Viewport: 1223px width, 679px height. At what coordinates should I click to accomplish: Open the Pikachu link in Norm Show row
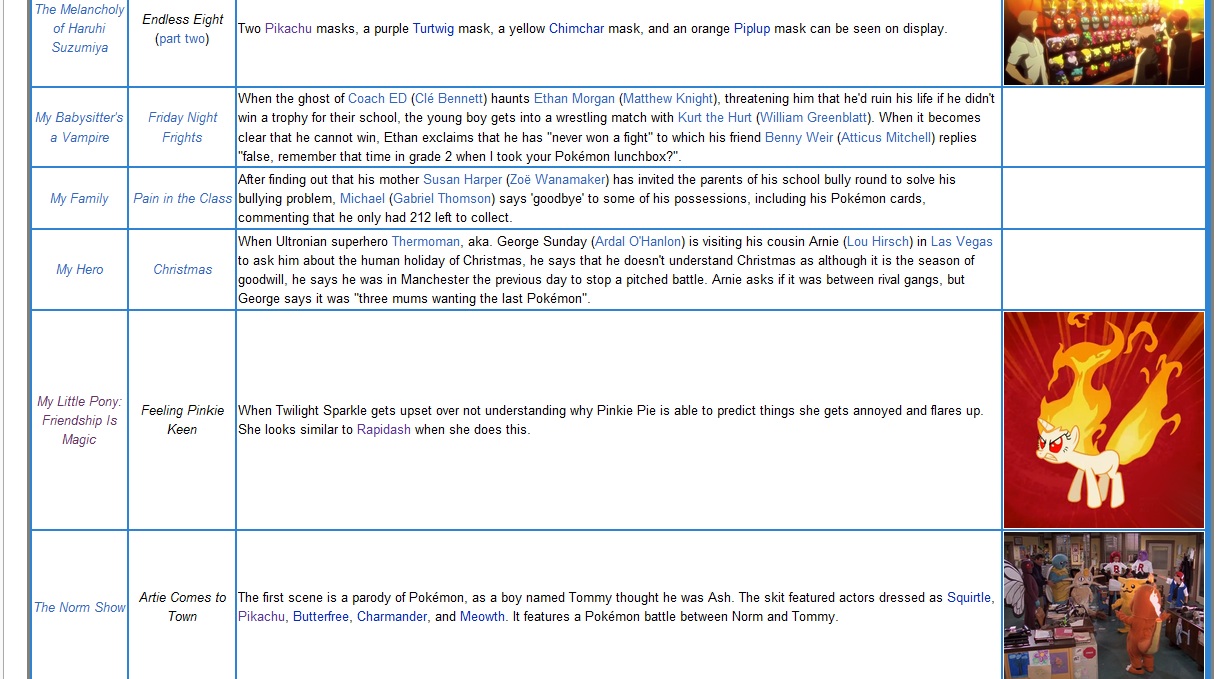pos(261,617)
